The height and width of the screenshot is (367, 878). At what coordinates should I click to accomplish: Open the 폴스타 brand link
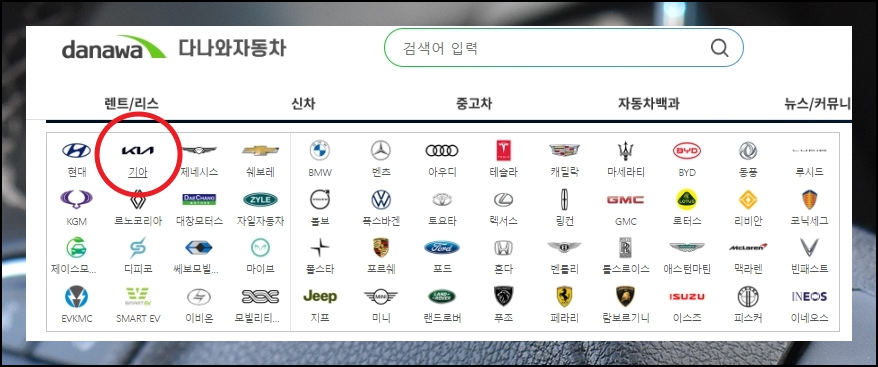point(320,270)
